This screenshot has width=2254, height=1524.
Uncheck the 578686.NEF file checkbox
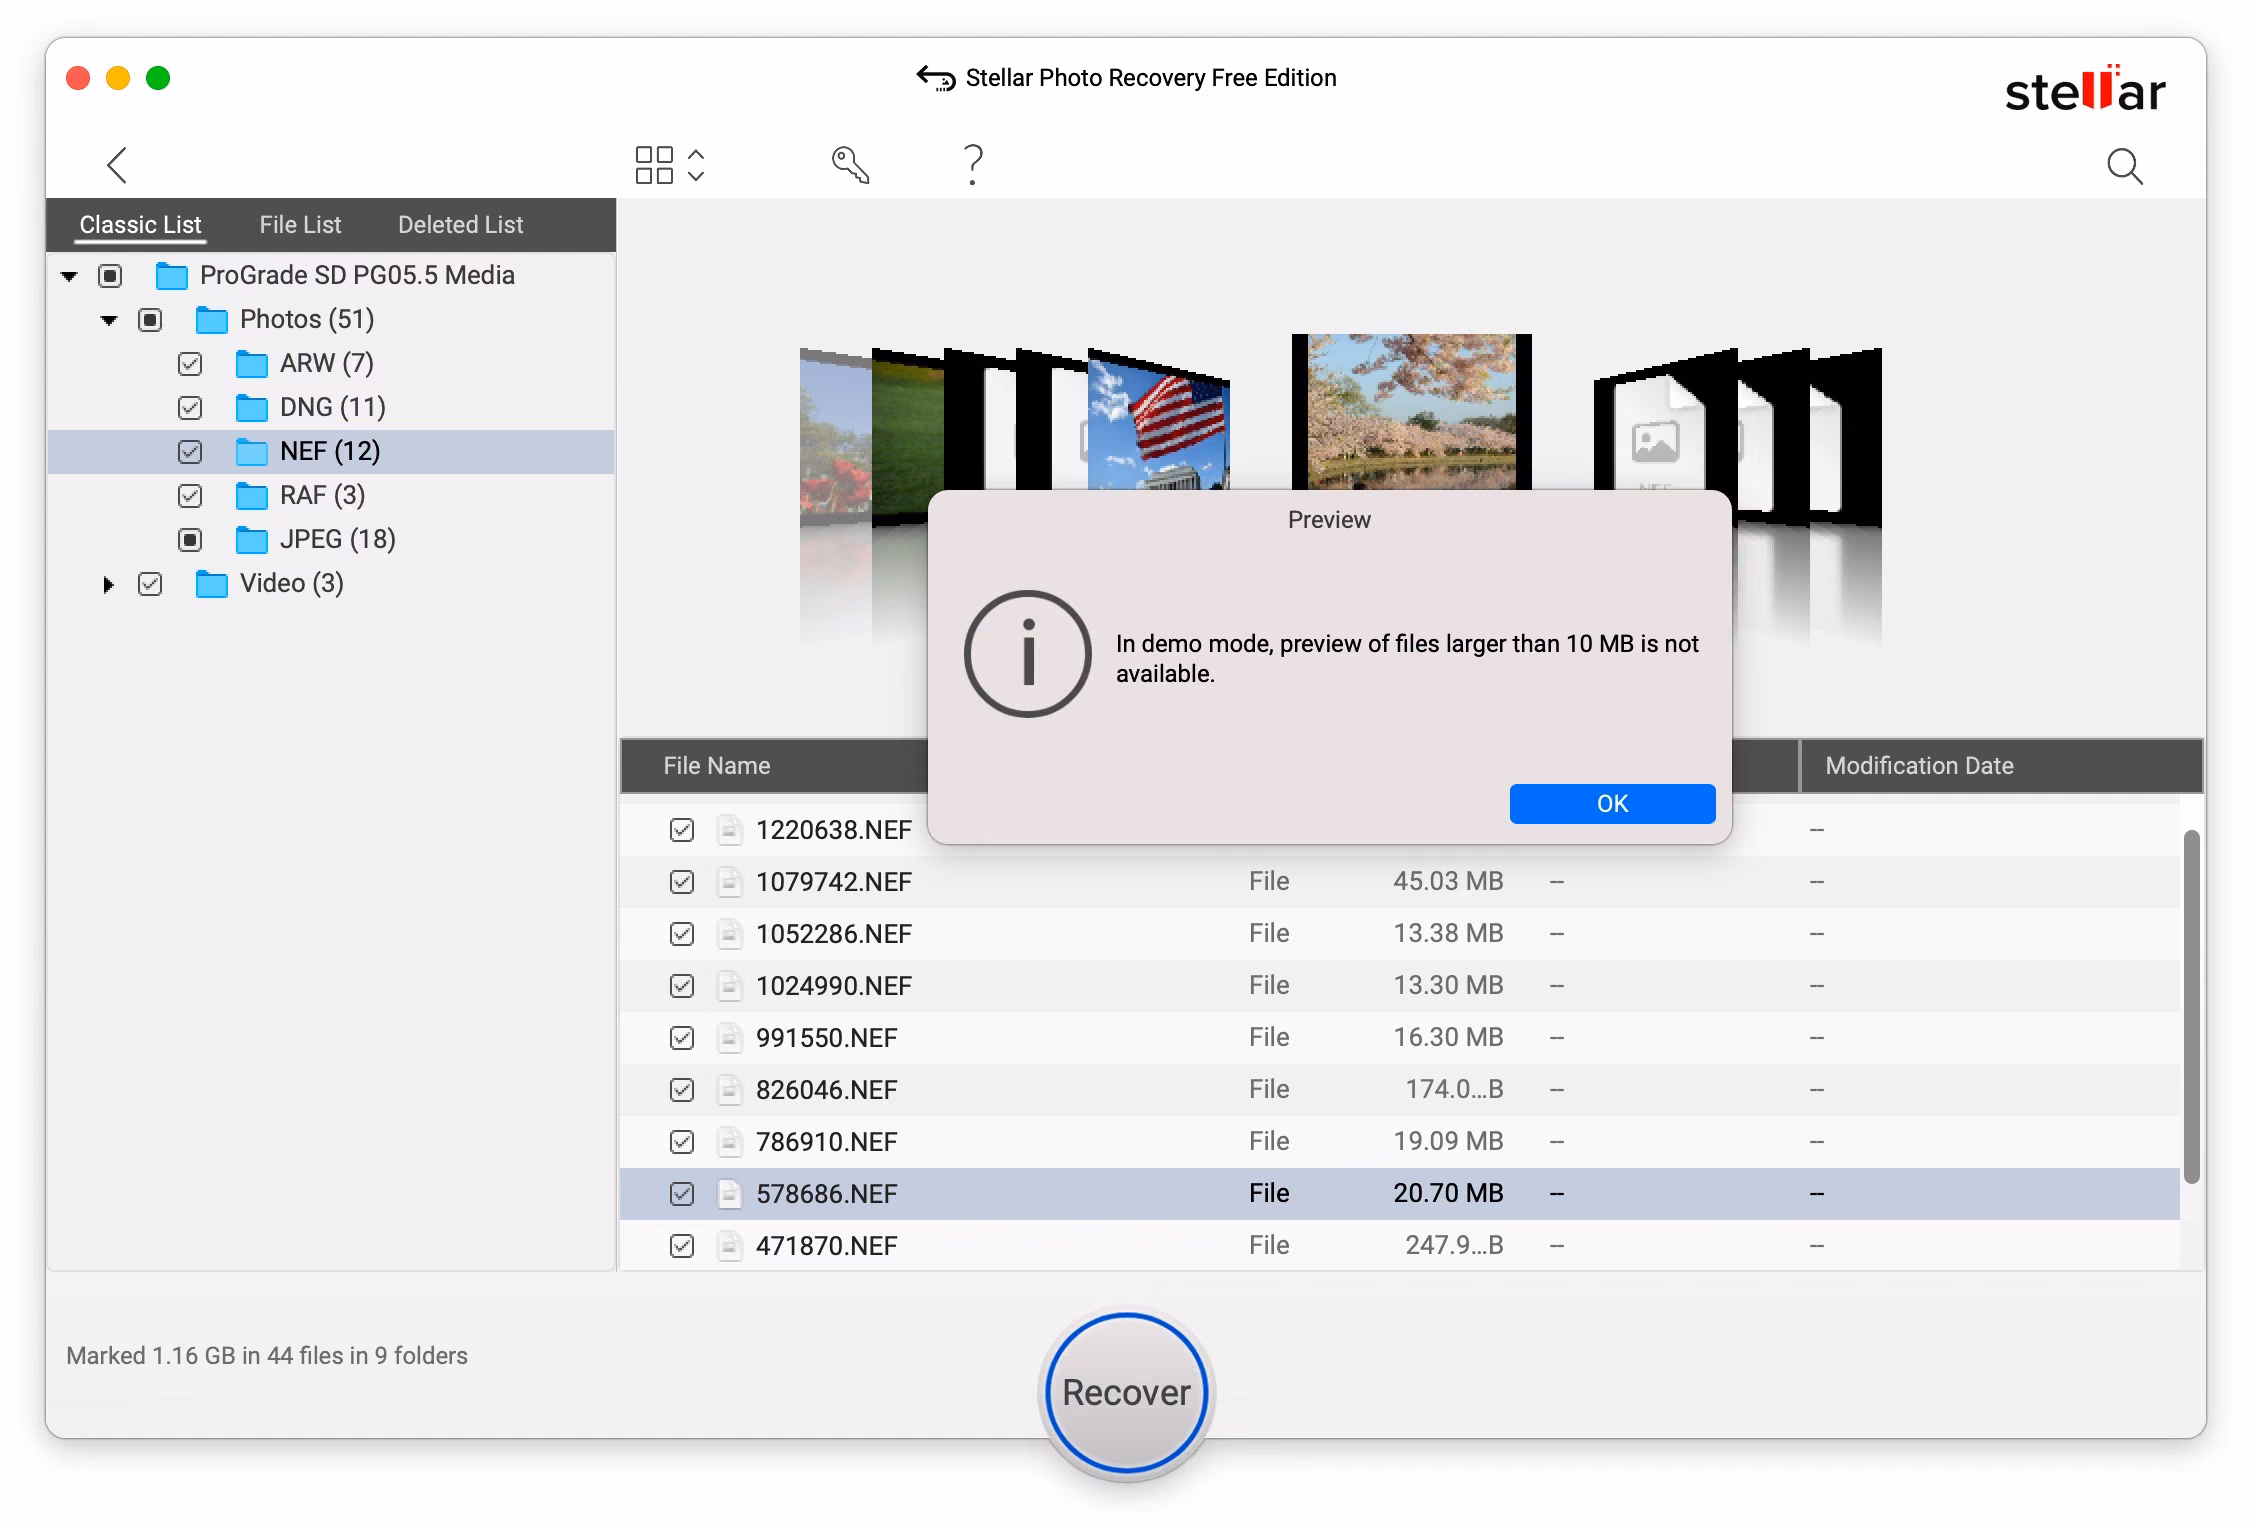coord(682,1194)
